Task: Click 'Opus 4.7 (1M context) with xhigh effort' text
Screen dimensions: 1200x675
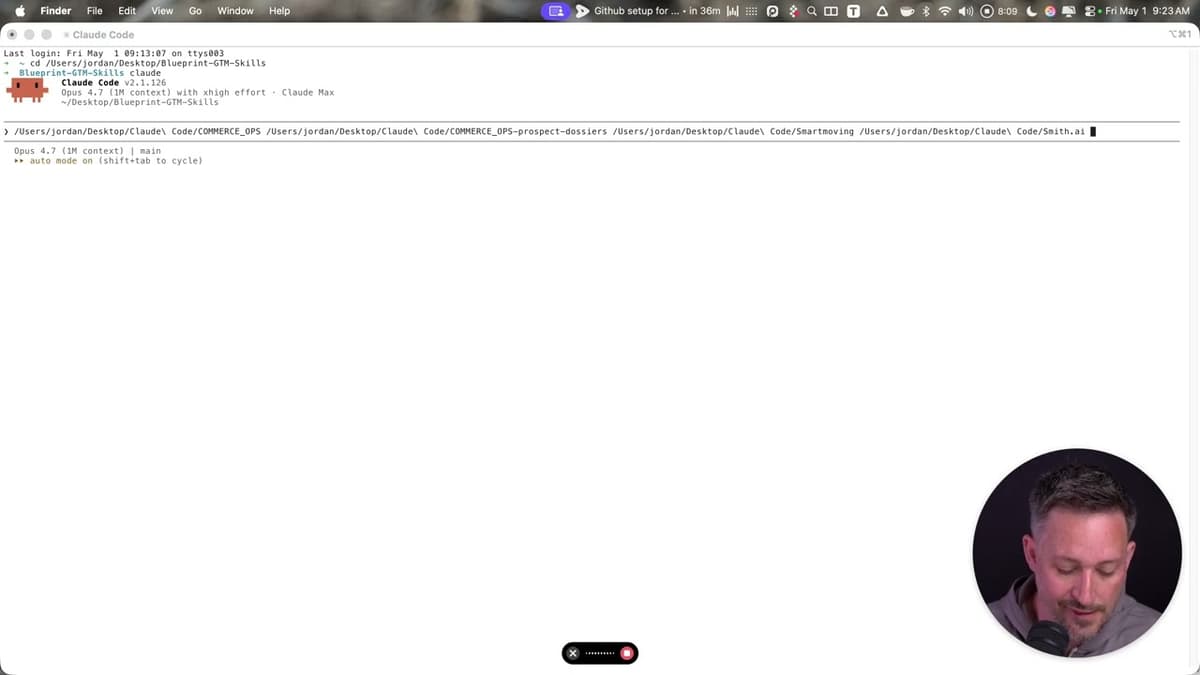Action: pyautogui.click(x=163, y=92)
